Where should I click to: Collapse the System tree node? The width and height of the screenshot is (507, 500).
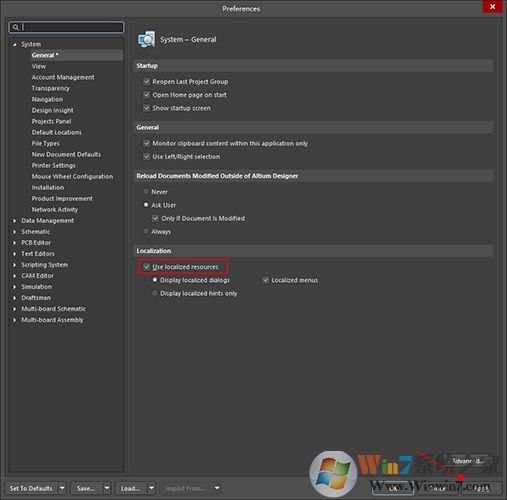point(15,44)
